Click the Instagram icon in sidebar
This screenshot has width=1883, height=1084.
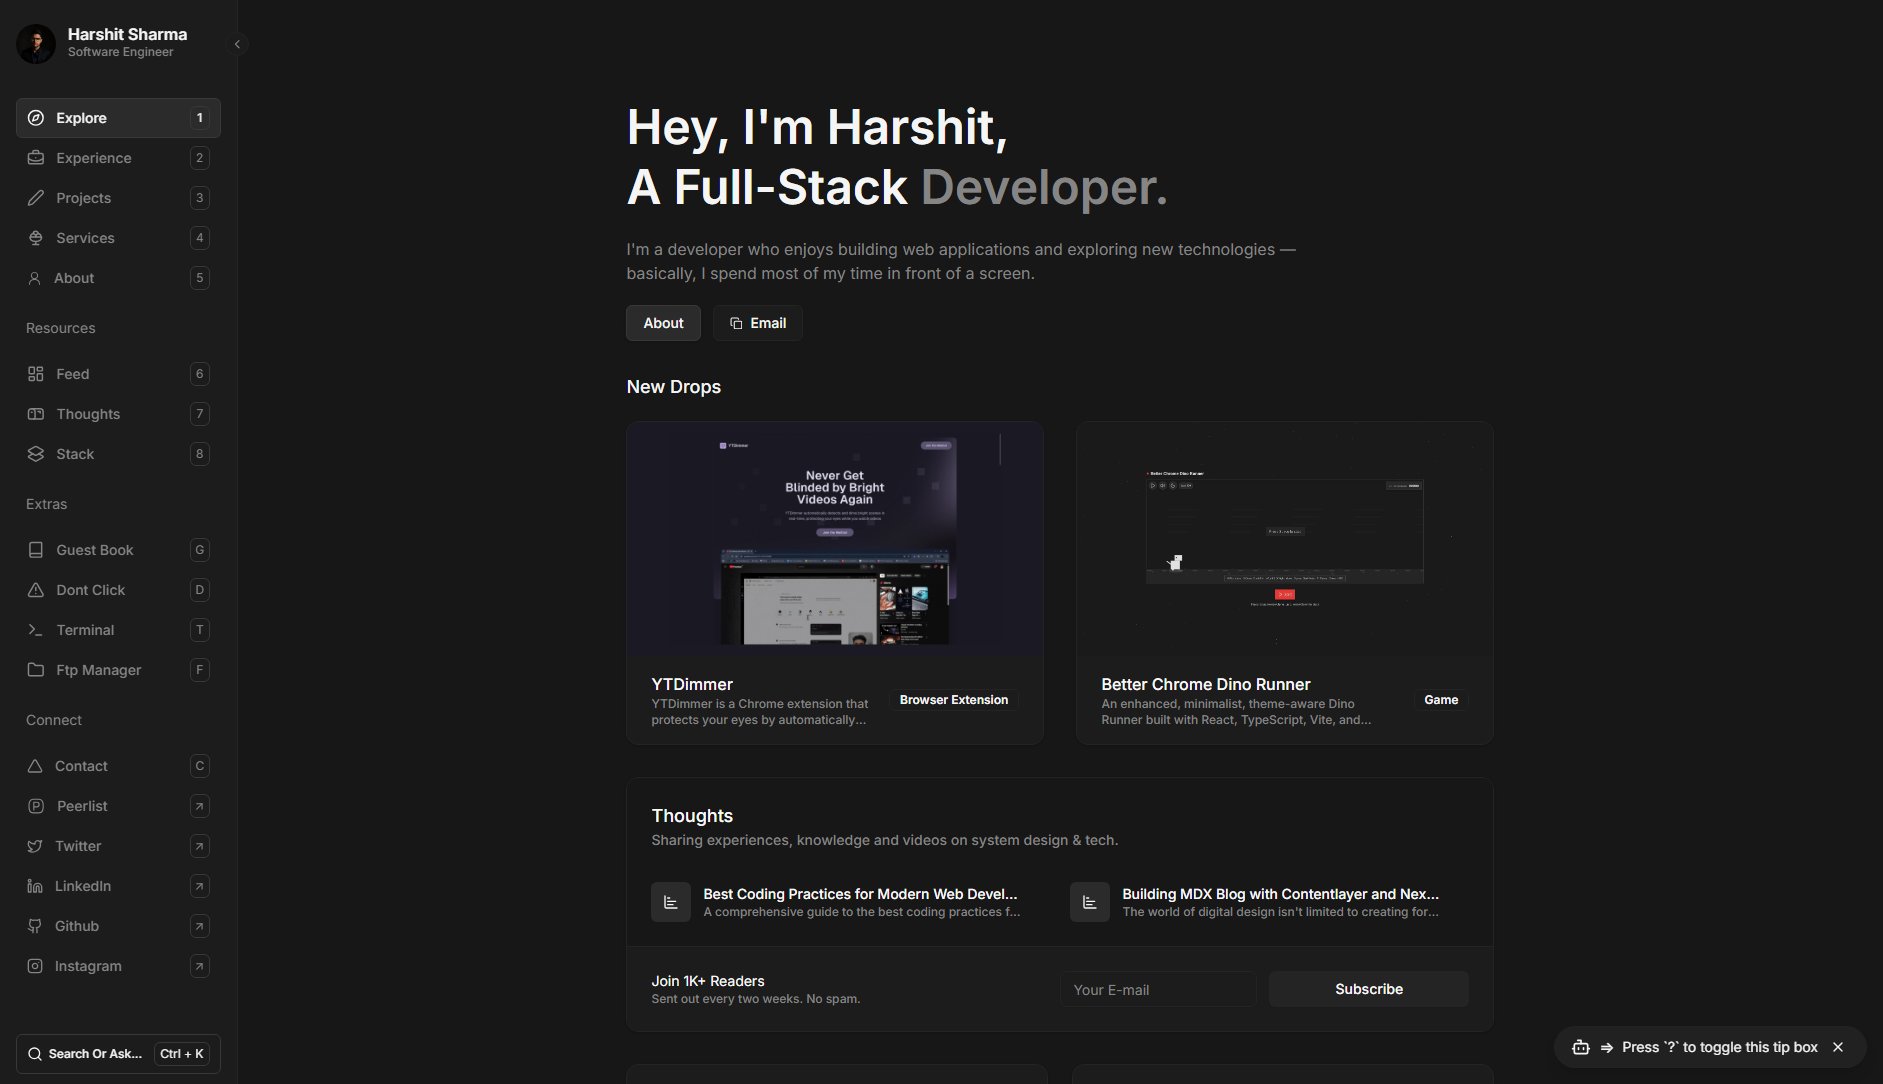click(x=35, y=966)
